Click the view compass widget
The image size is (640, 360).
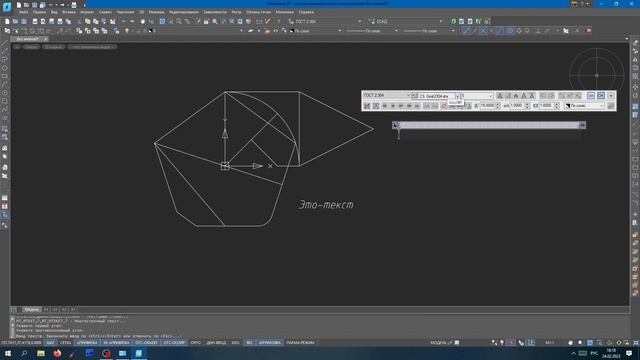click(x=596, y=75)
